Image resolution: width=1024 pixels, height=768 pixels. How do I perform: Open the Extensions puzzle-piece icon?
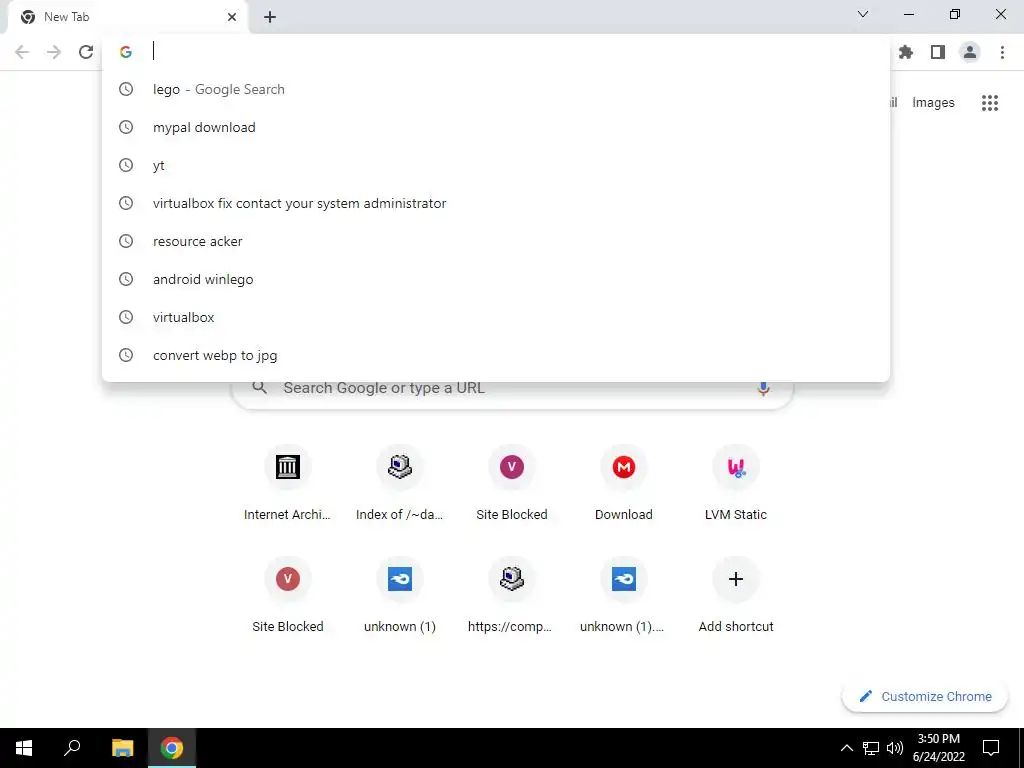click(906, 52)
